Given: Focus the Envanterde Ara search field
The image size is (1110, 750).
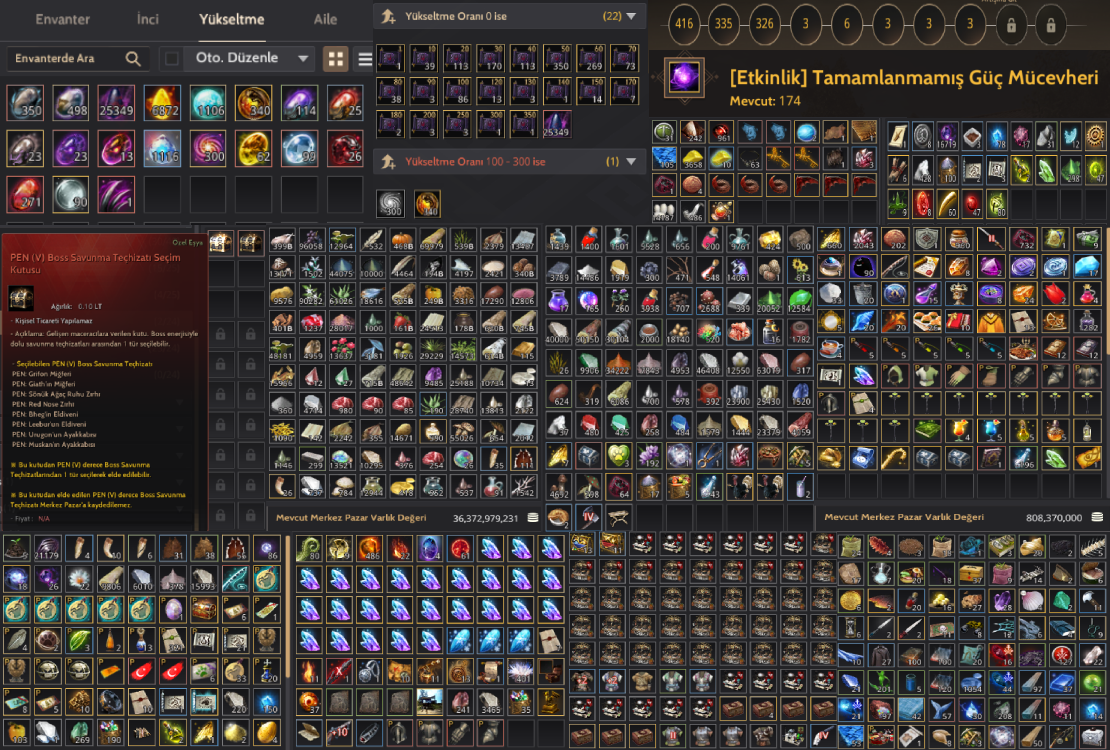Looking at the screenshot, I should [x=78, y=58].
